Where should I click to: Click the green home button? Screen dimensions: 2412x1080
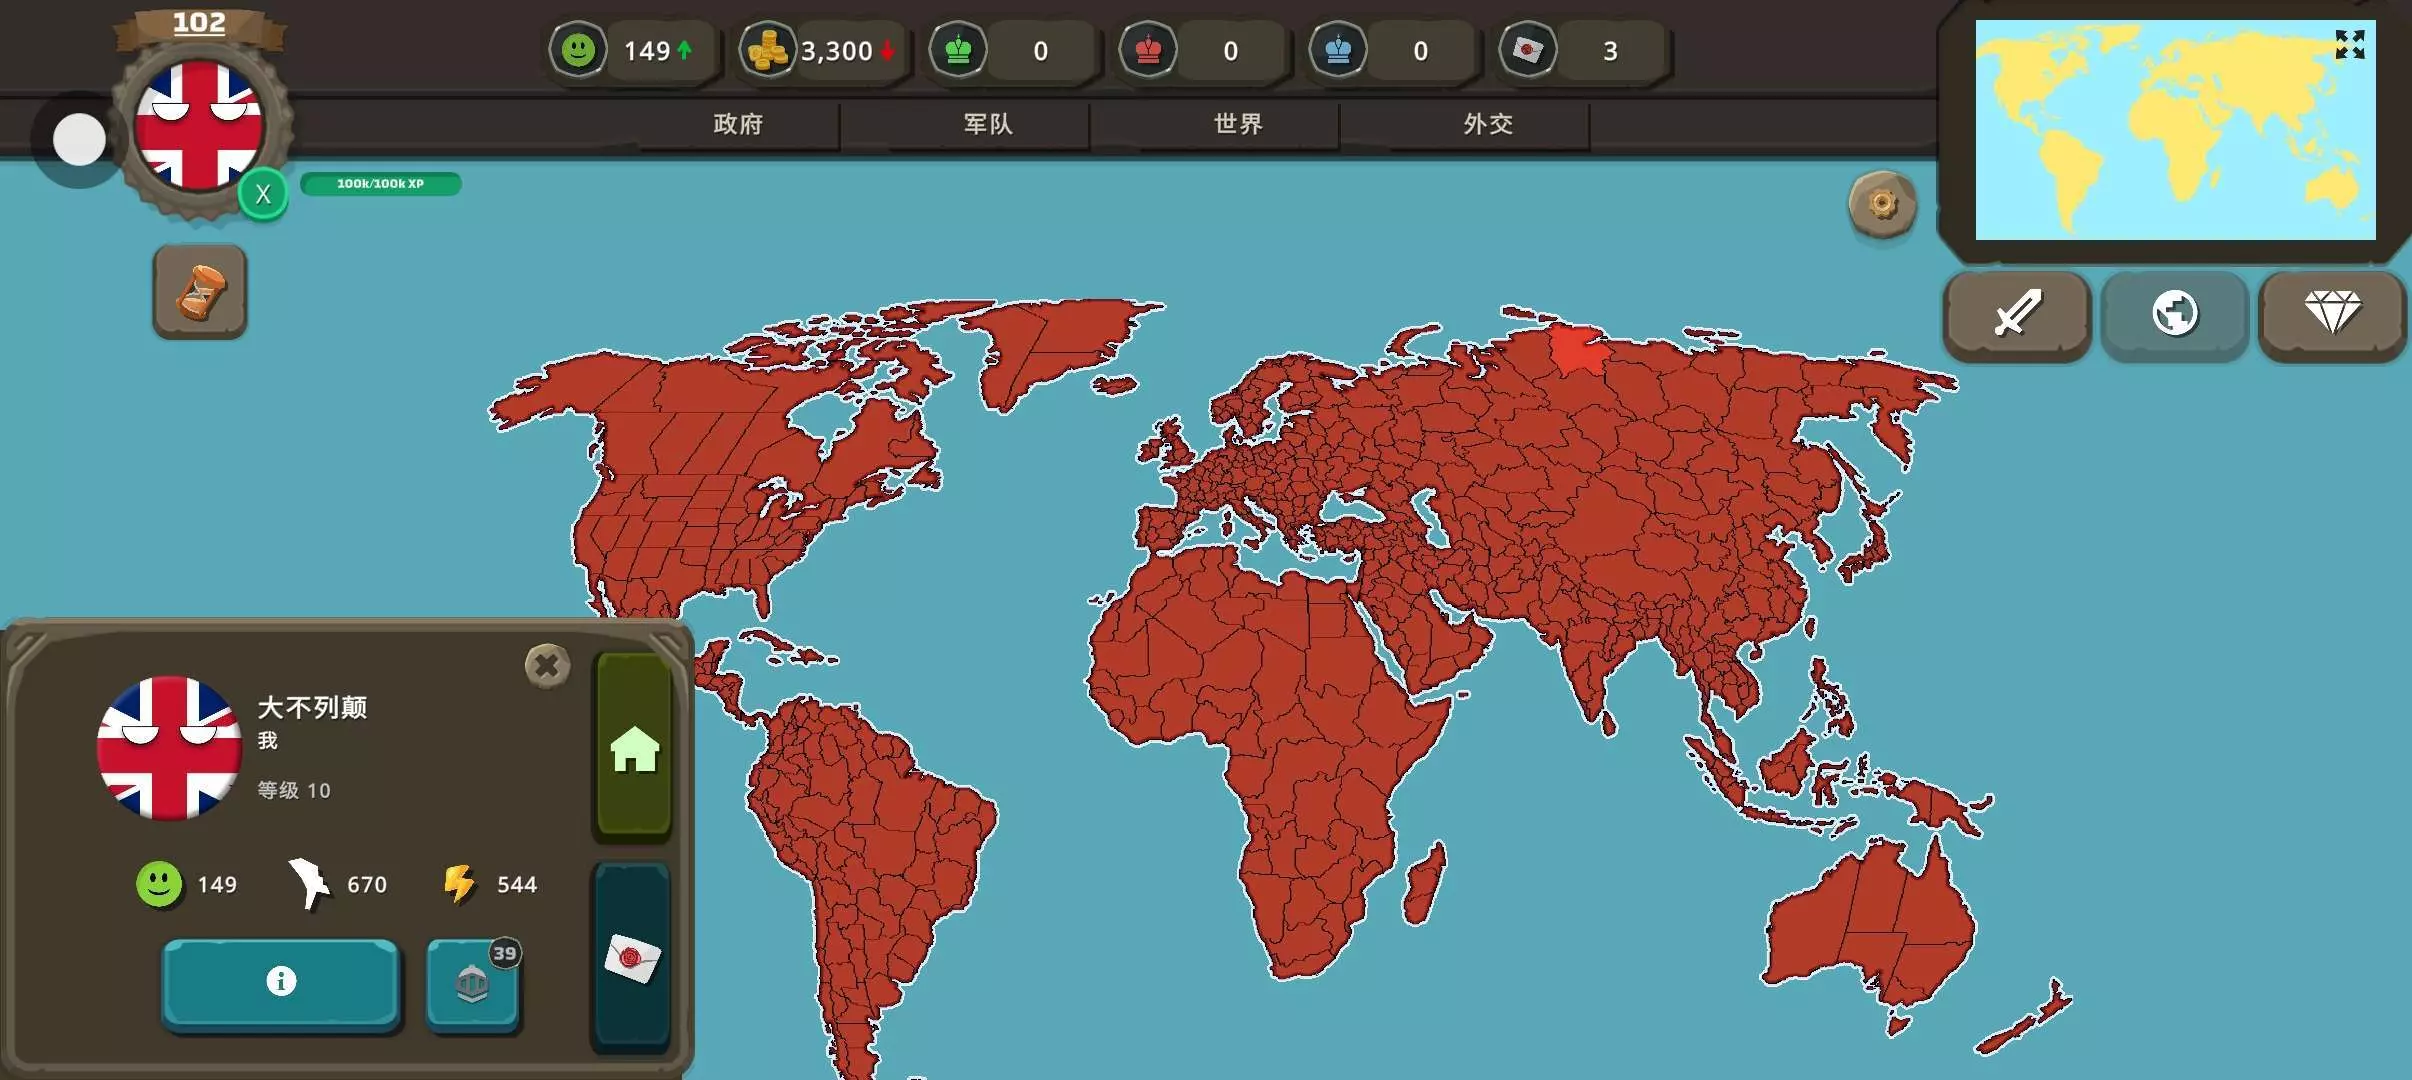coord(634,748)
